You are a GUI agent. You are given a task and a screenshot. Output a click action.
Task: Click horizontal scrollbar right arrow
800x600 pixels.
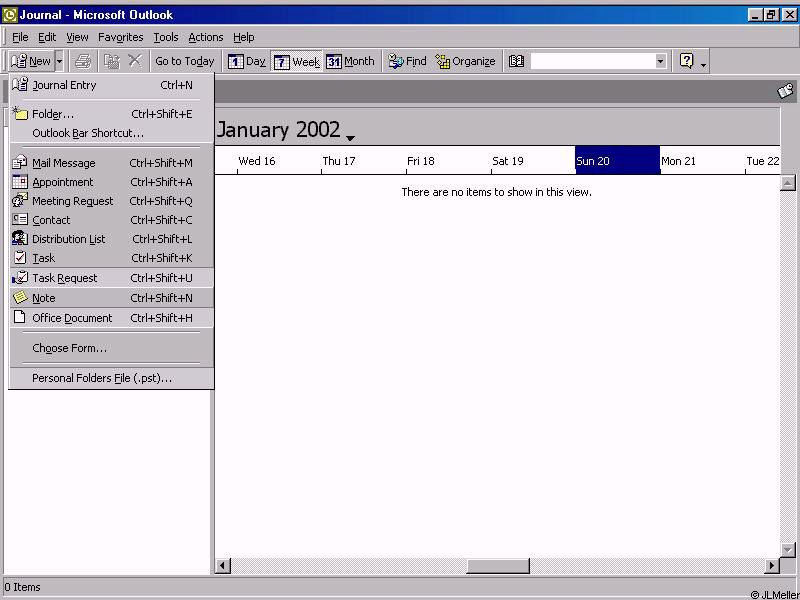point(772,565)
